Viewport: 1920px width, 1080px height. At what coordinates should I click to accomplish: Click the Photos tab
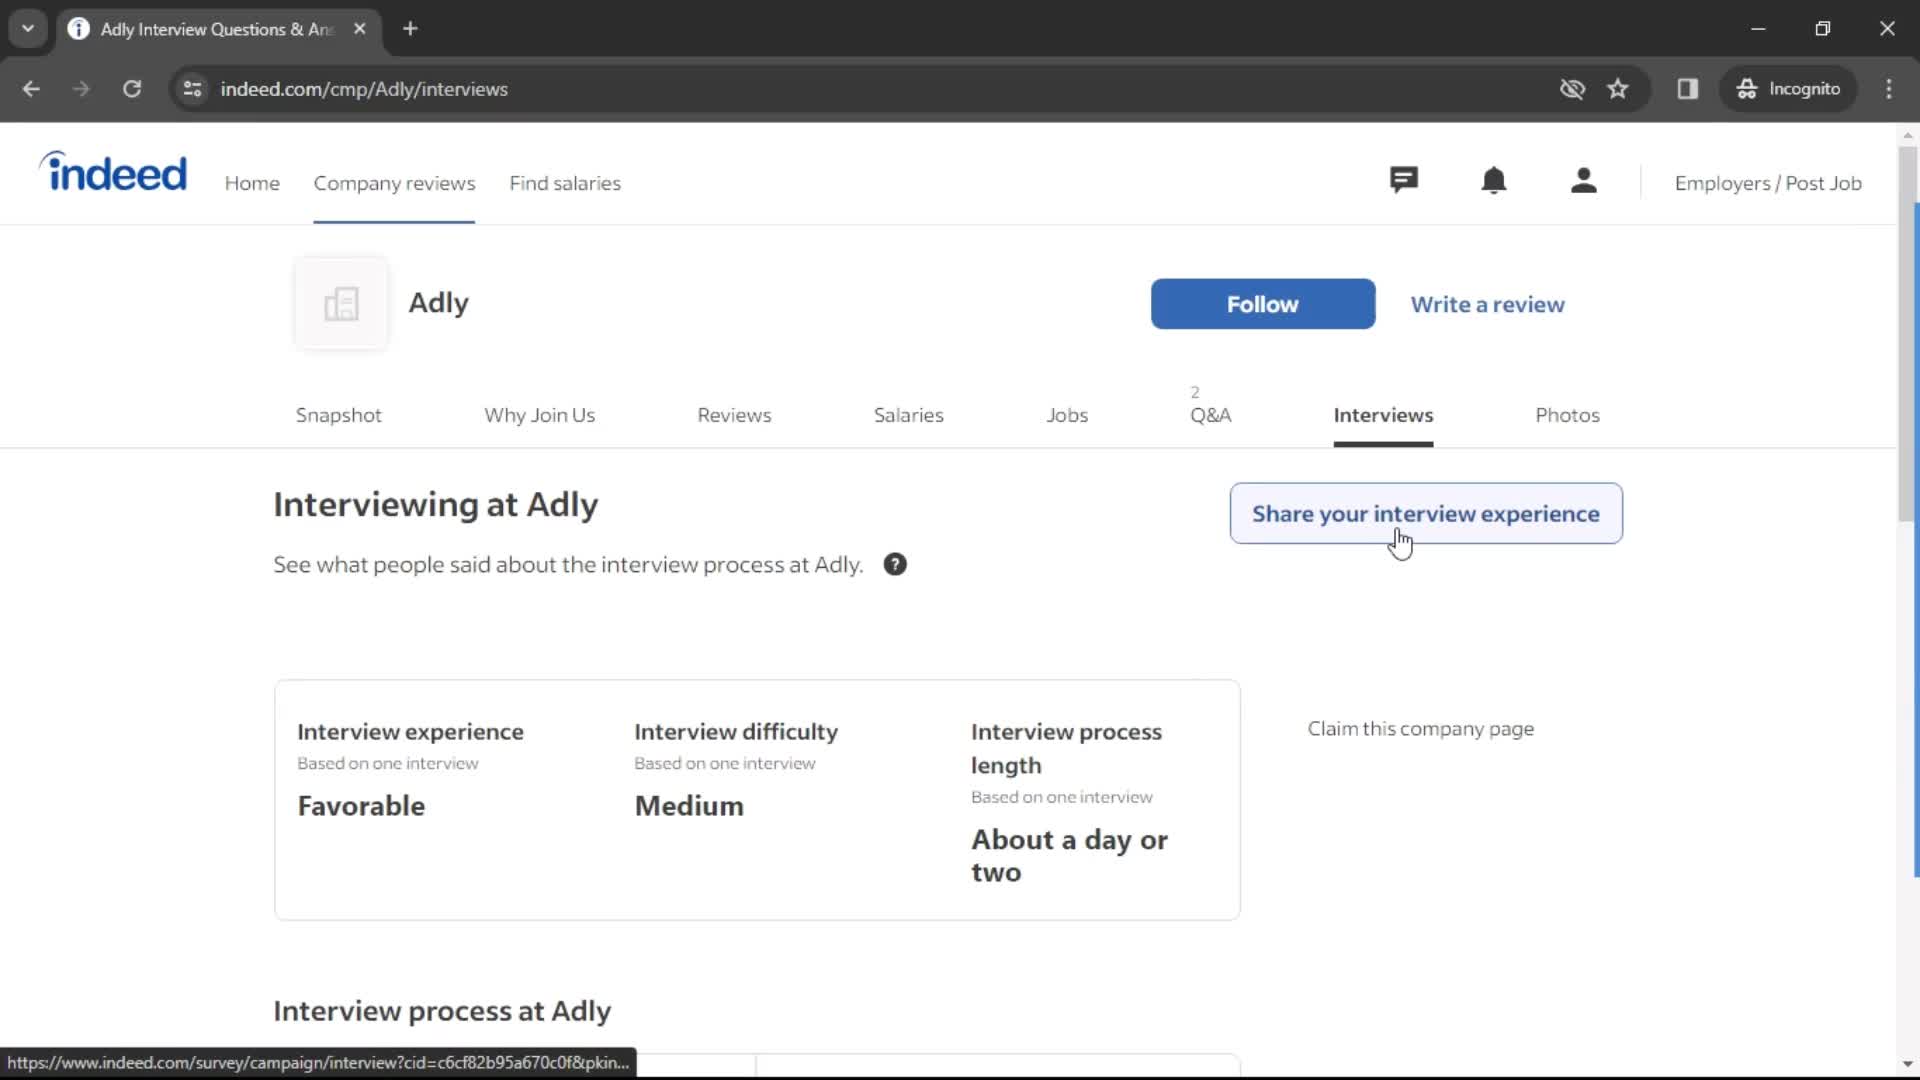1567,414
